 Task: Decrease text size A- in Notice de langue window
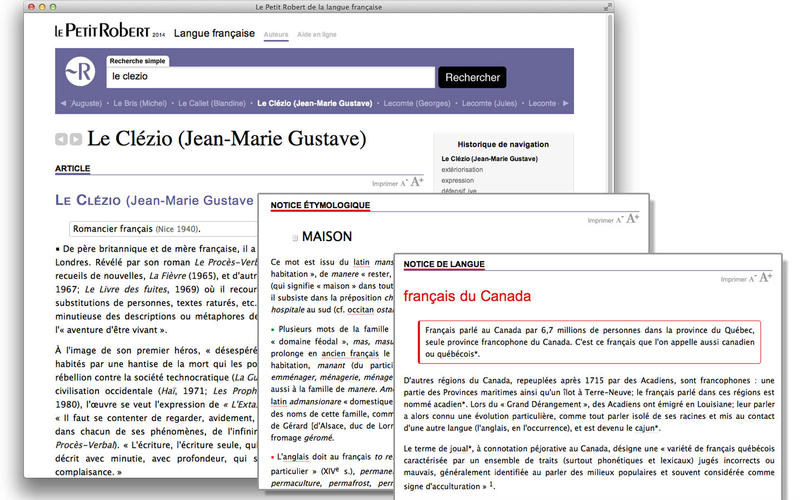[x=753, y=279]
